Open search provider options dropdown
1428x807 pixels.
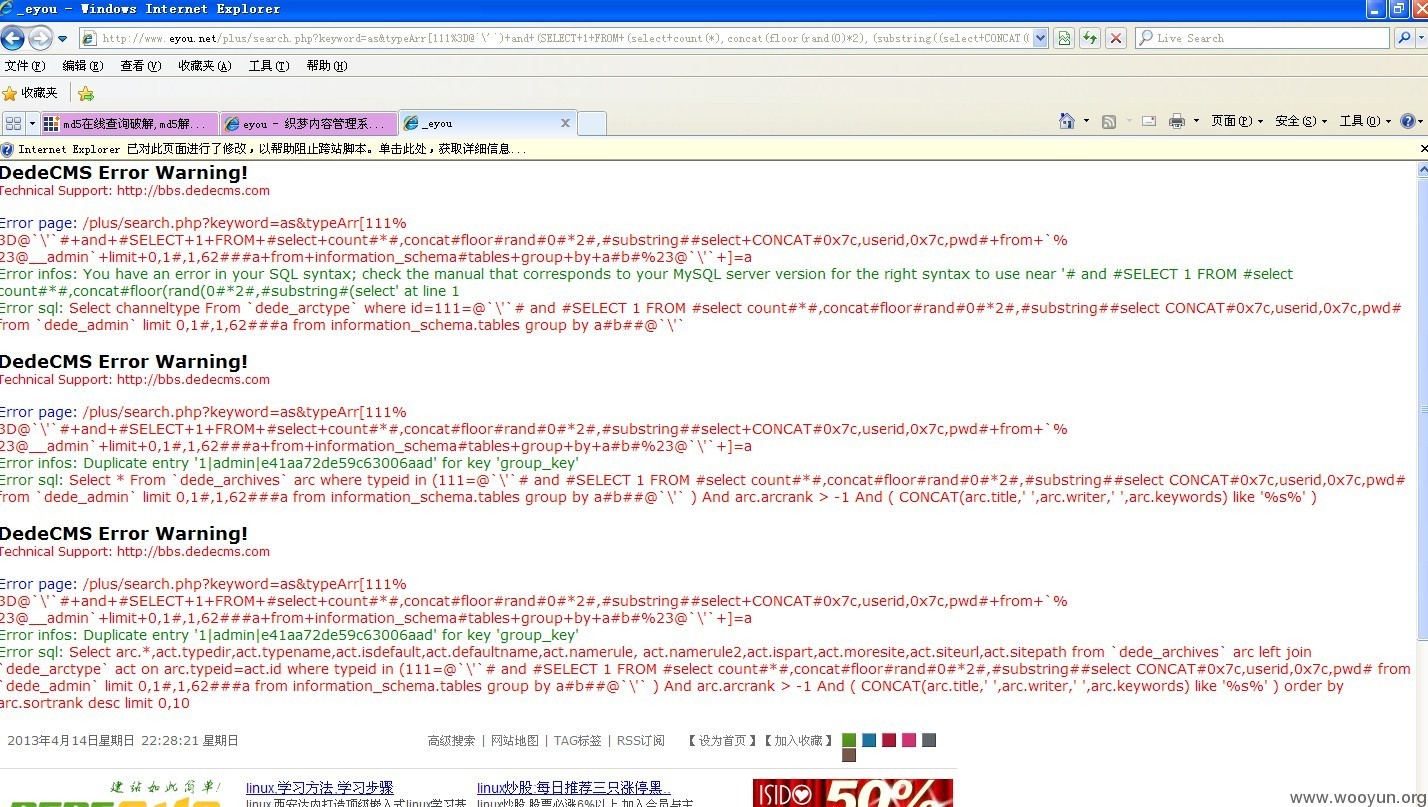pos(1420,38)
